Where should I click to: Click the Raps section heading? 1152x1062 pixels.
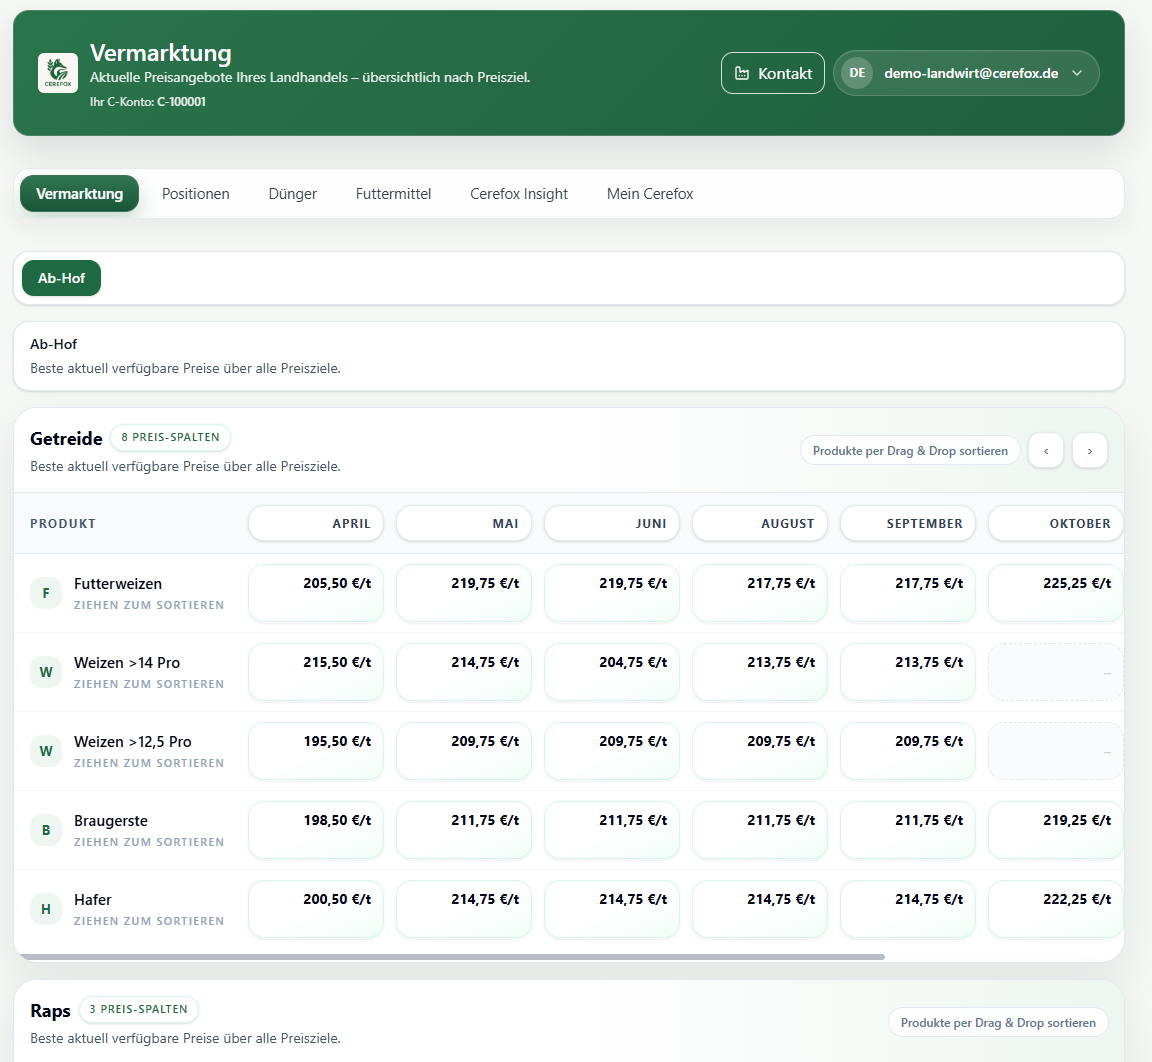[50, 1011]
